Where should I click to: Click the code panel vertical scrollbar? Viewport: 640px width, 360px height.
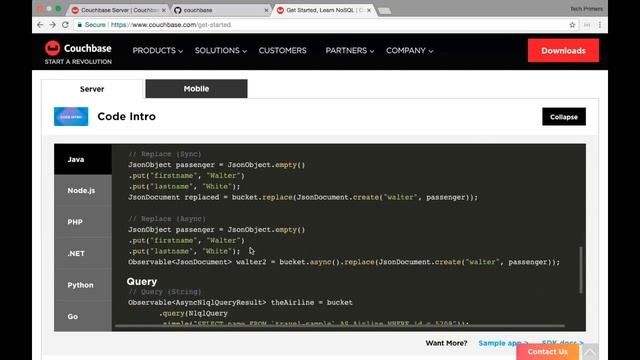coord(580,269)
